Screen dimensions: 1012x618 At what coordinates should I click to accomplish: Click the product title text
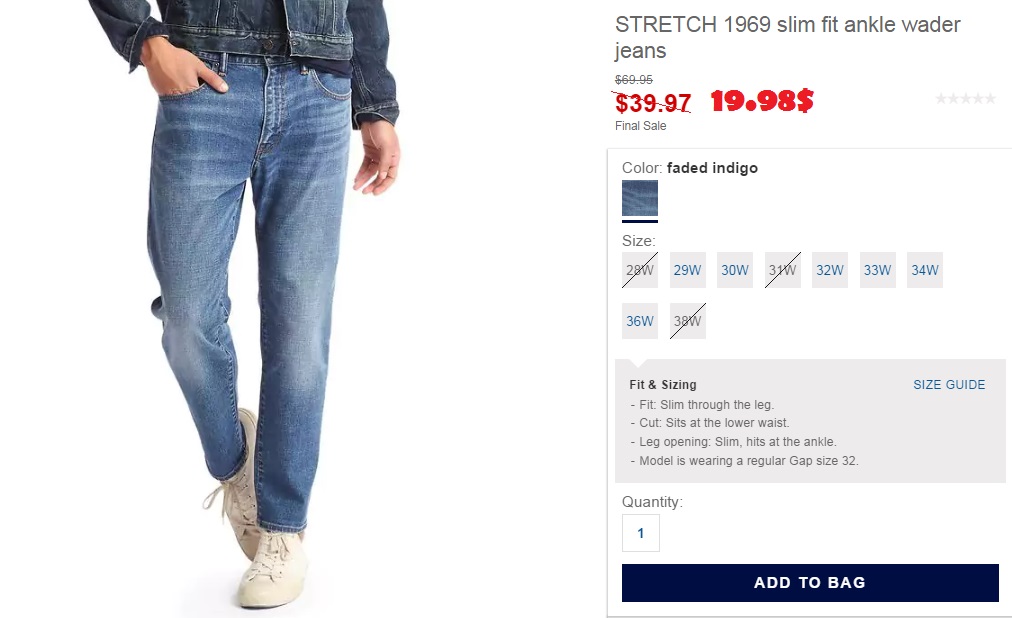point(787,37)
